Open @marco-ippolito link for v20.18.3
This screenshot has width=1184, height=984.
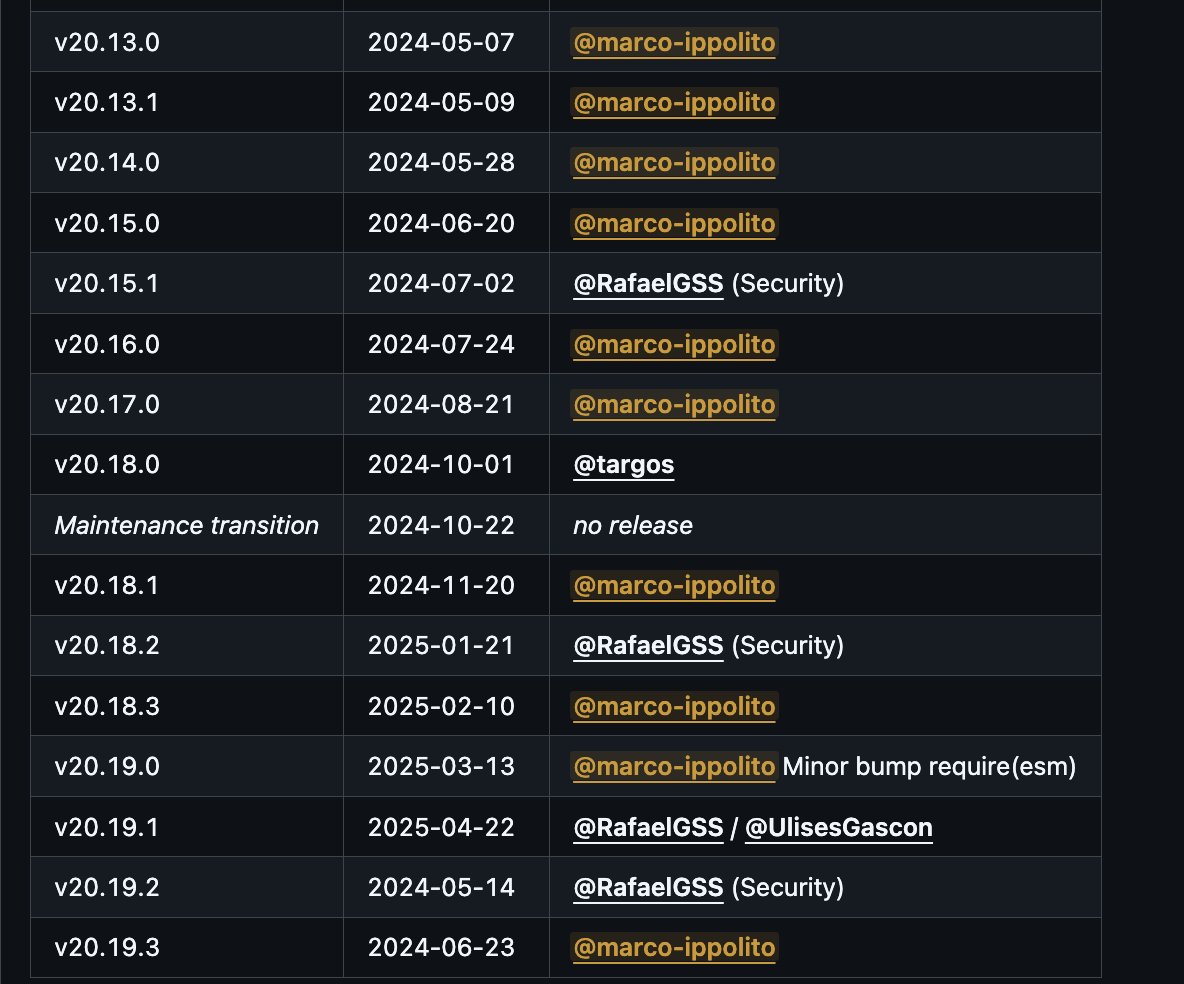click(674, 706)
